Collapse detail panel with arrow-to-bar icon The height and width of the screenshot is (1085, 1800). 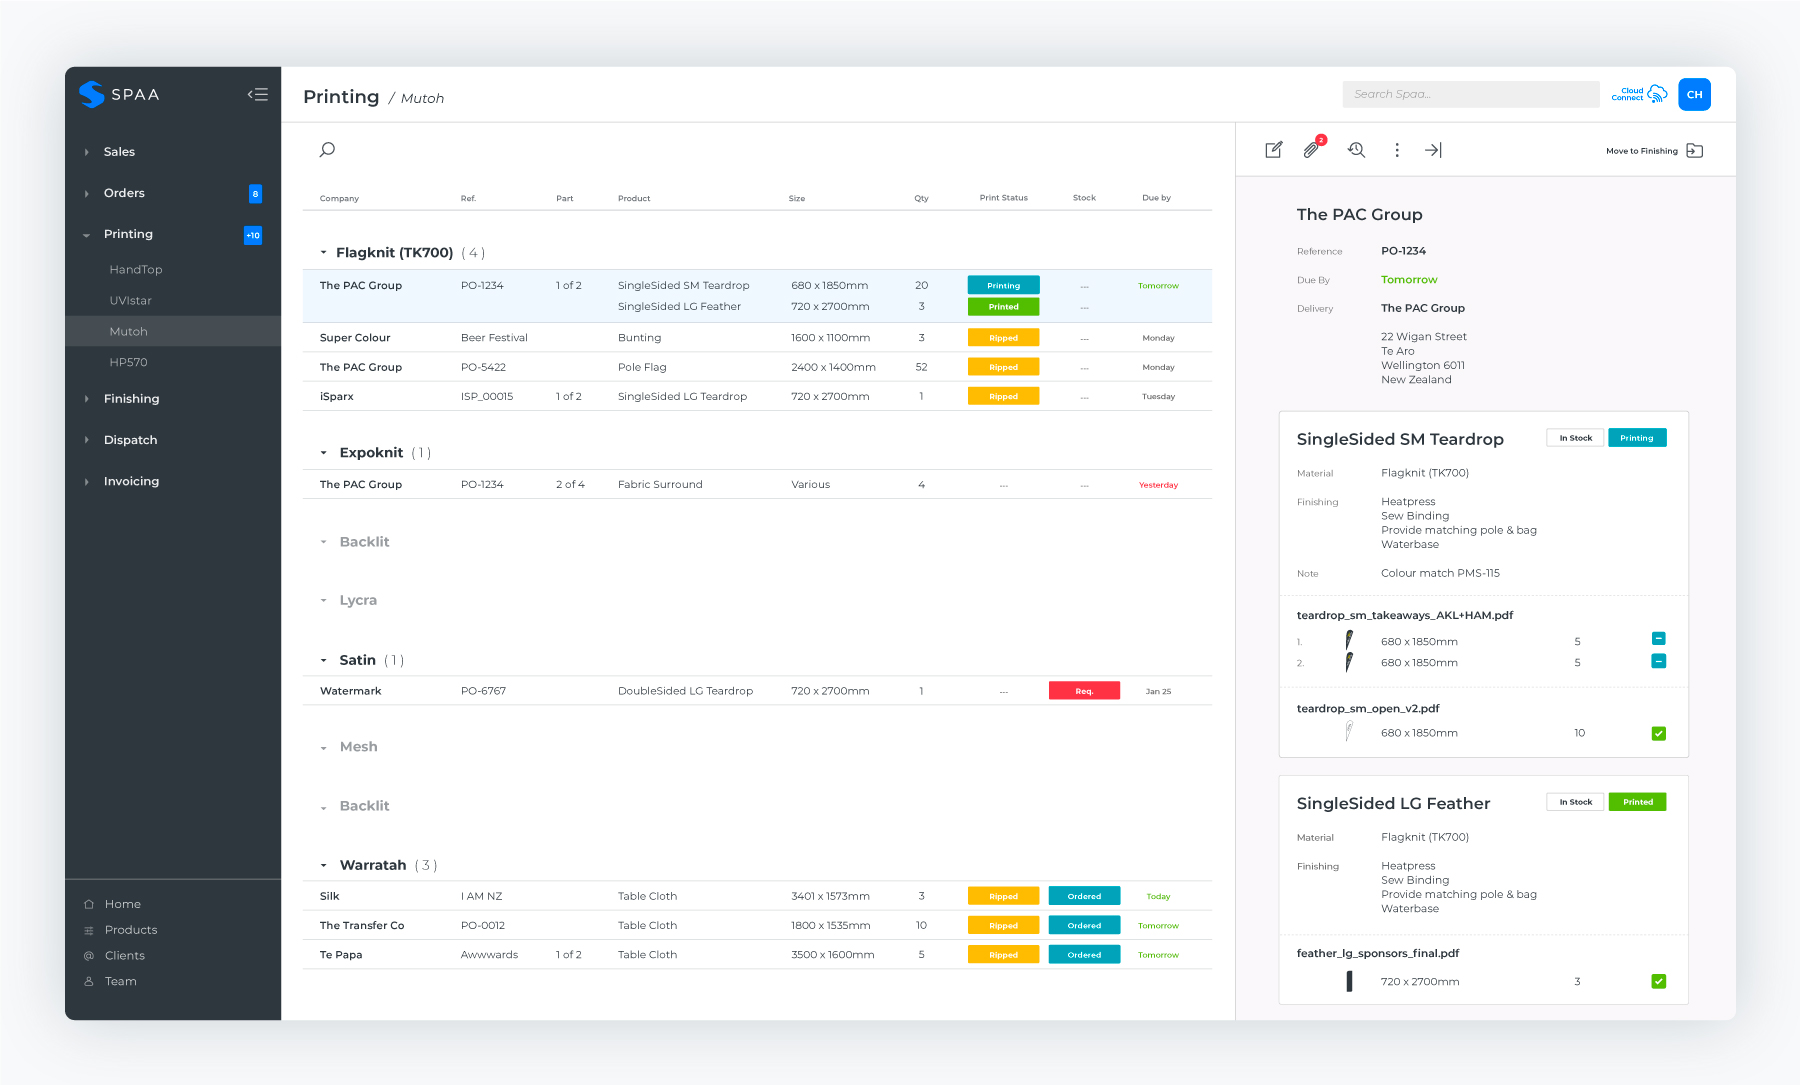[x=1433, y=150]
